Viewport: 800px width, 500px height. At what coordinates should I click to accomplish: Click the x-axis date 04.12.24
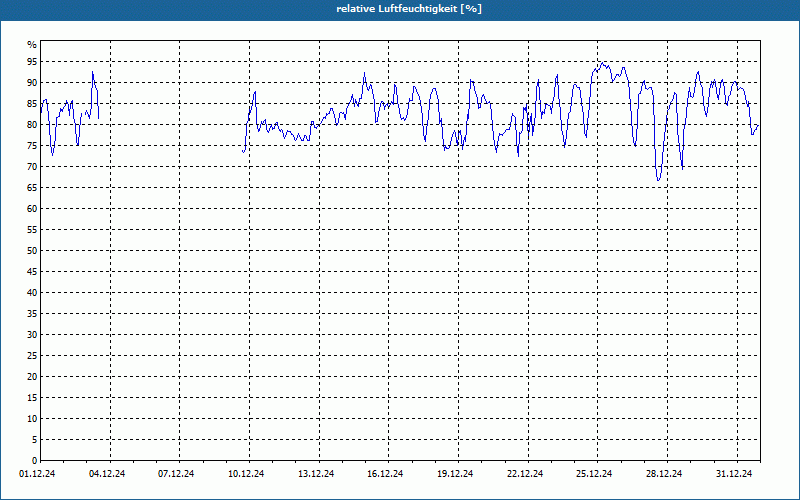(107, 474)
